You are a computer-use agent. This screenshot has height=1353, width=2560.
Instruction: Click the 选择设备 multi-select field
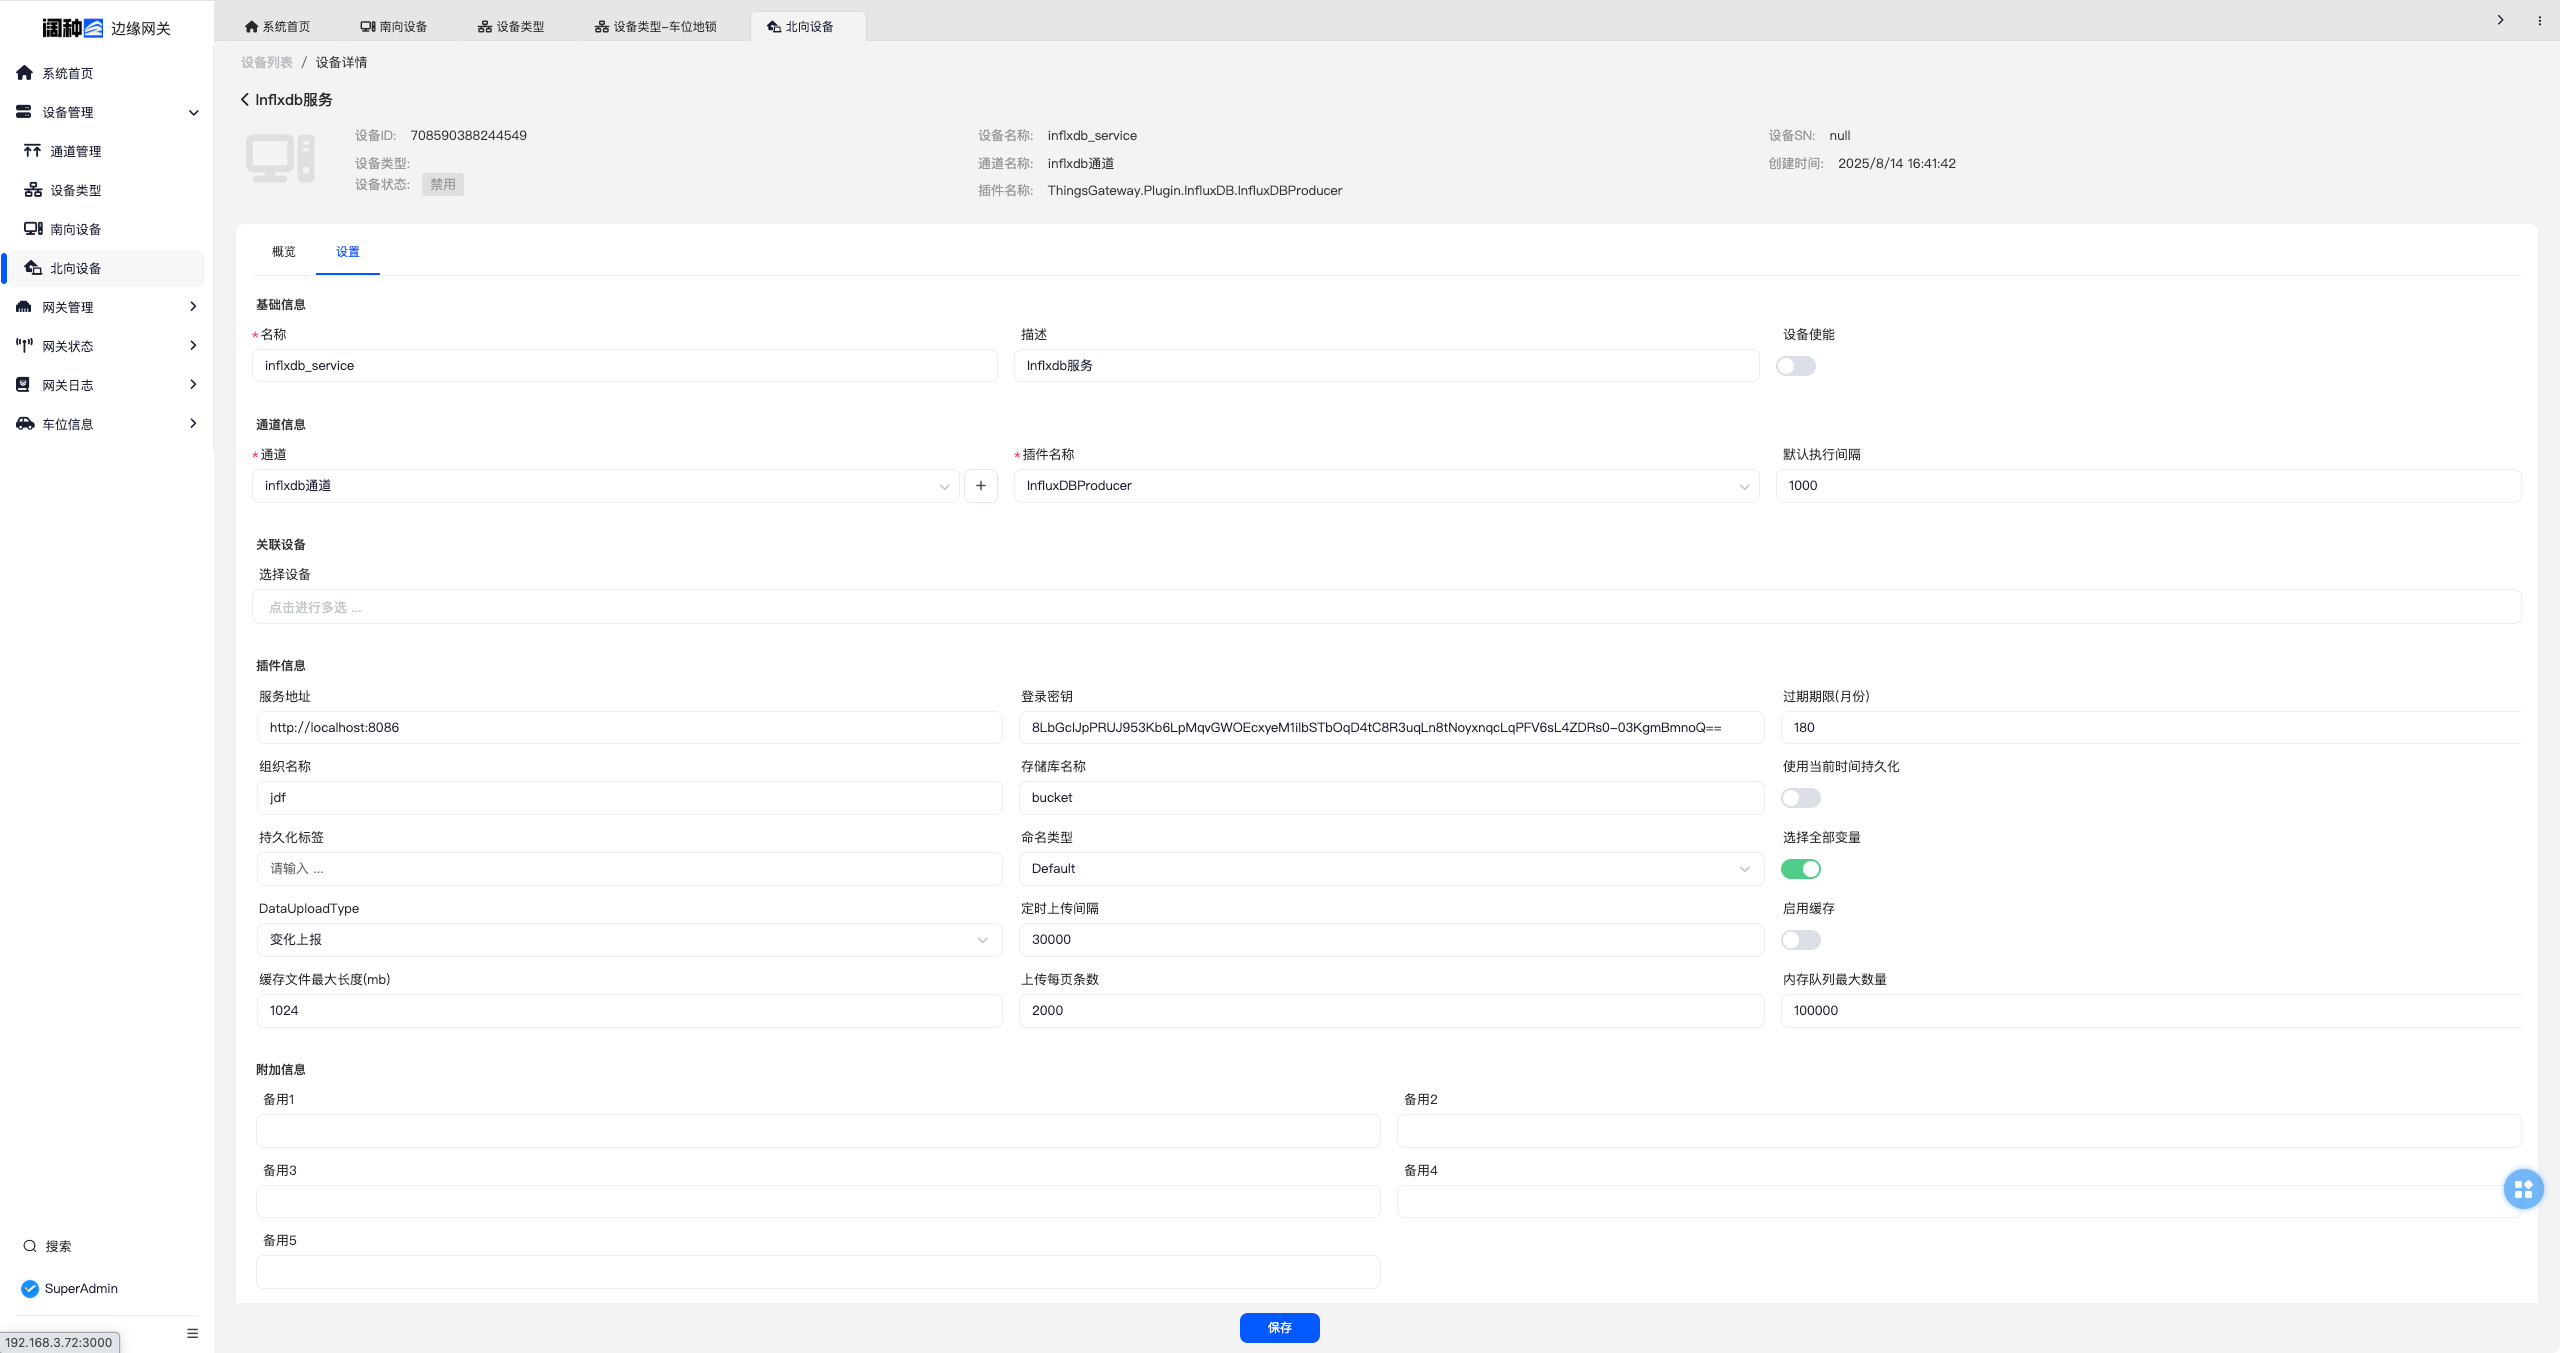click(1386, 607)
